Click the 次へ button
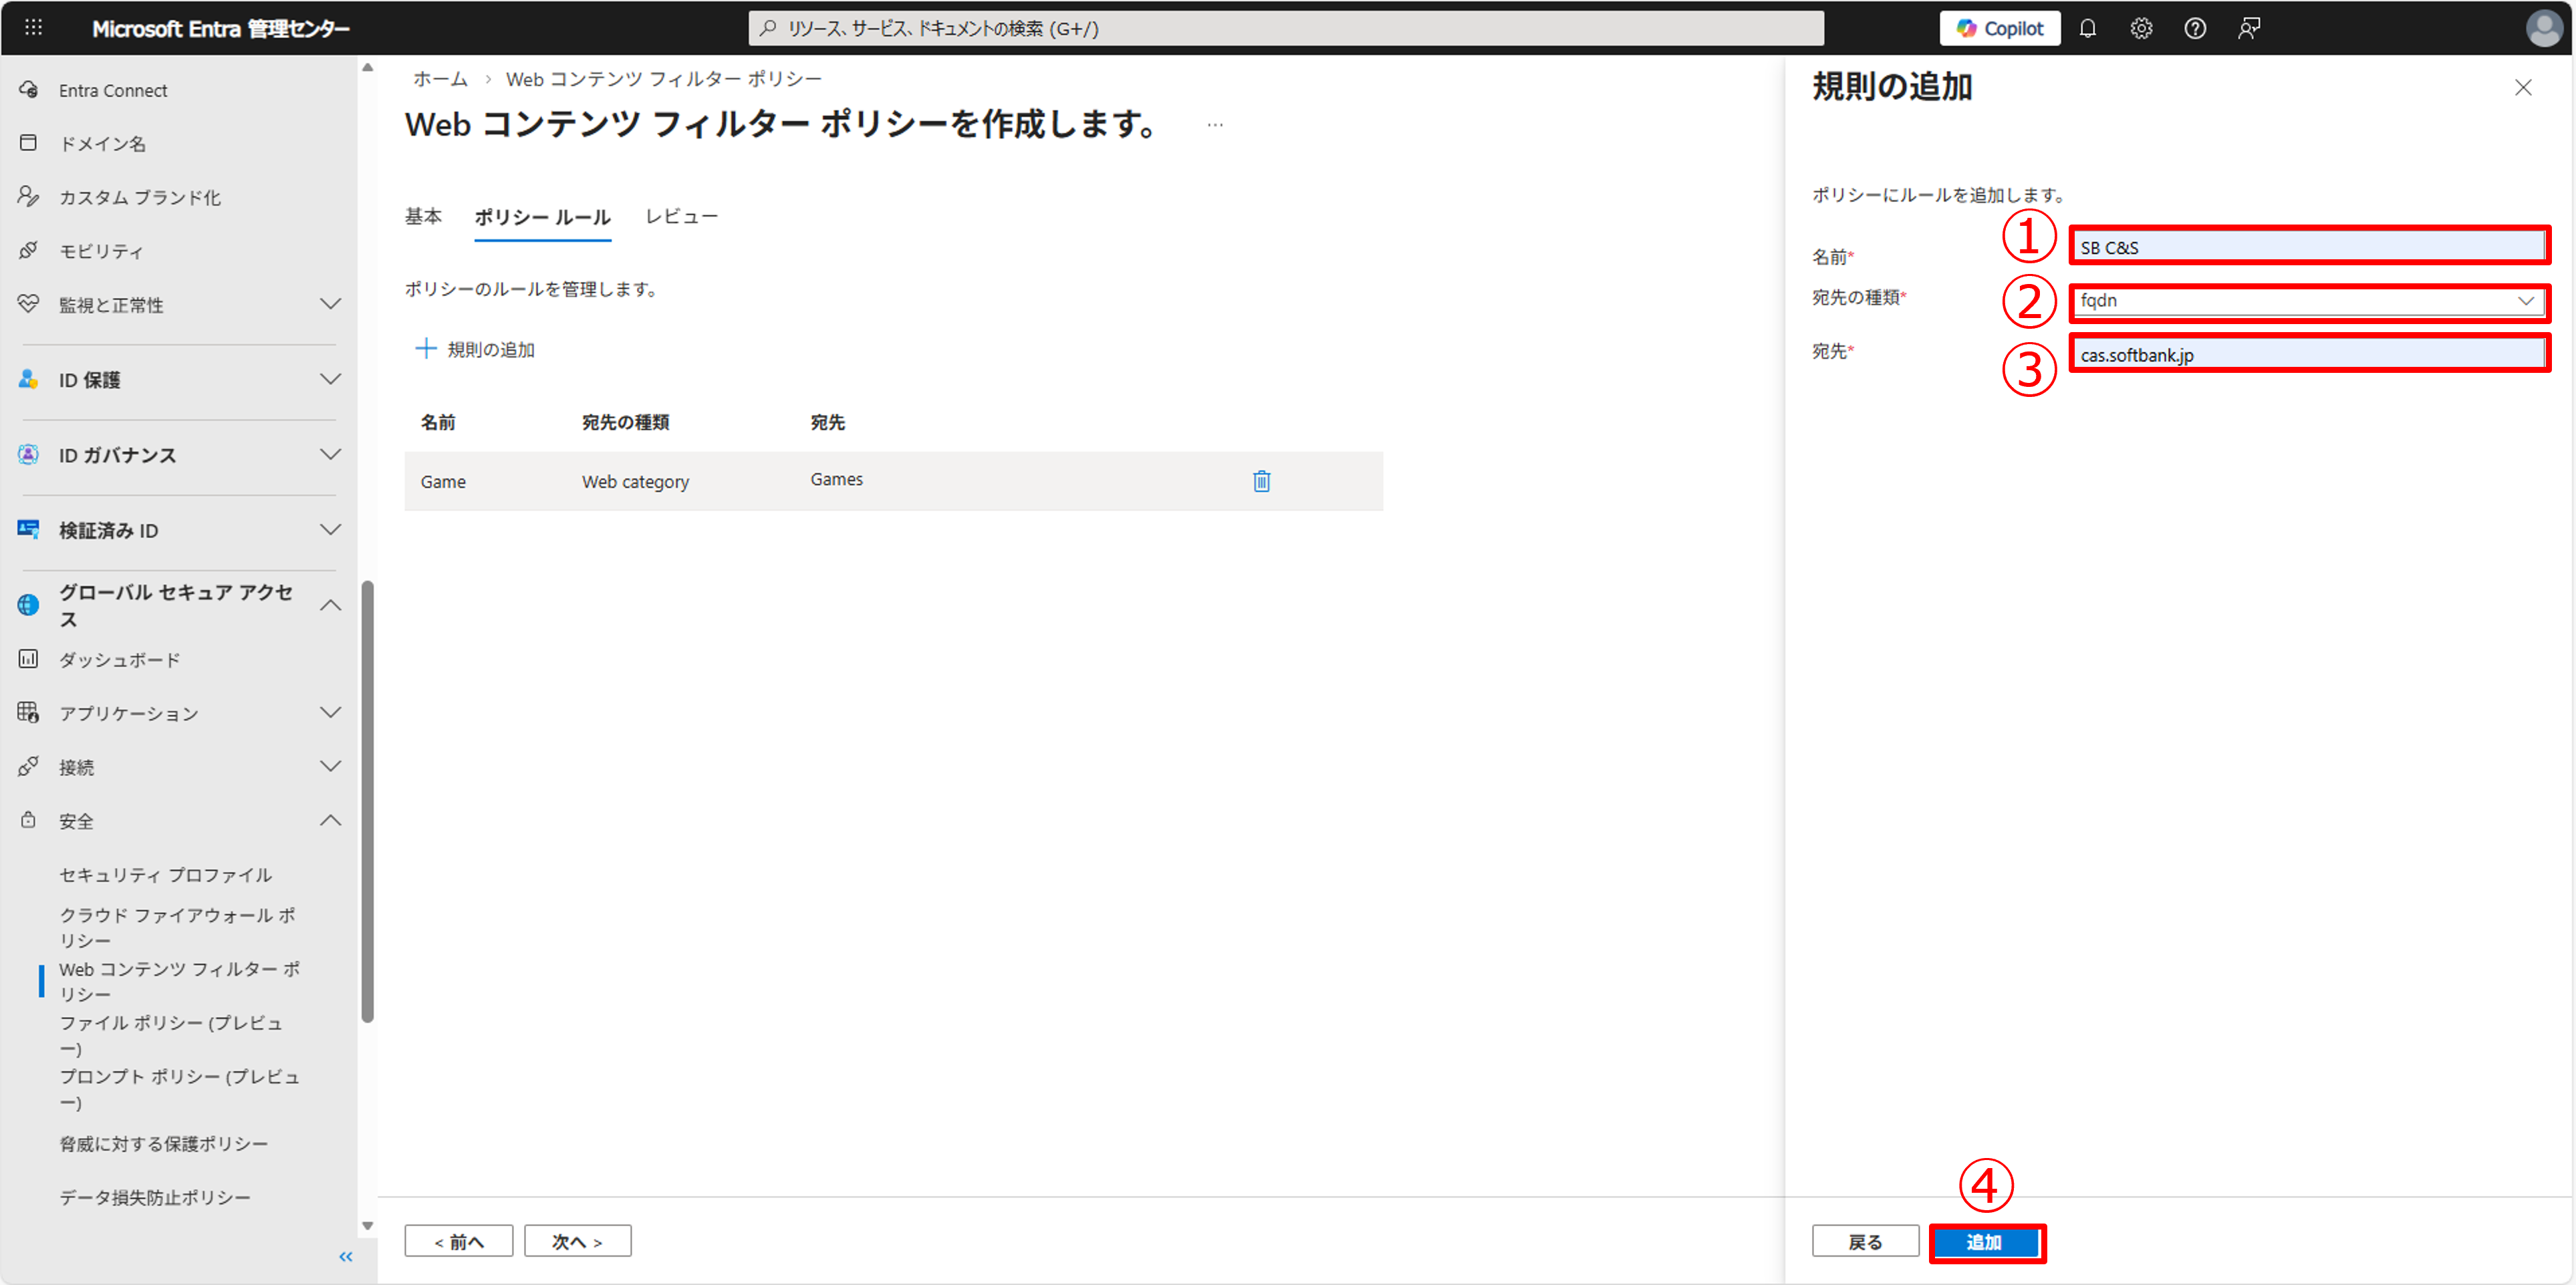The image size is (2576, 1285). (x=577, y=1241)
